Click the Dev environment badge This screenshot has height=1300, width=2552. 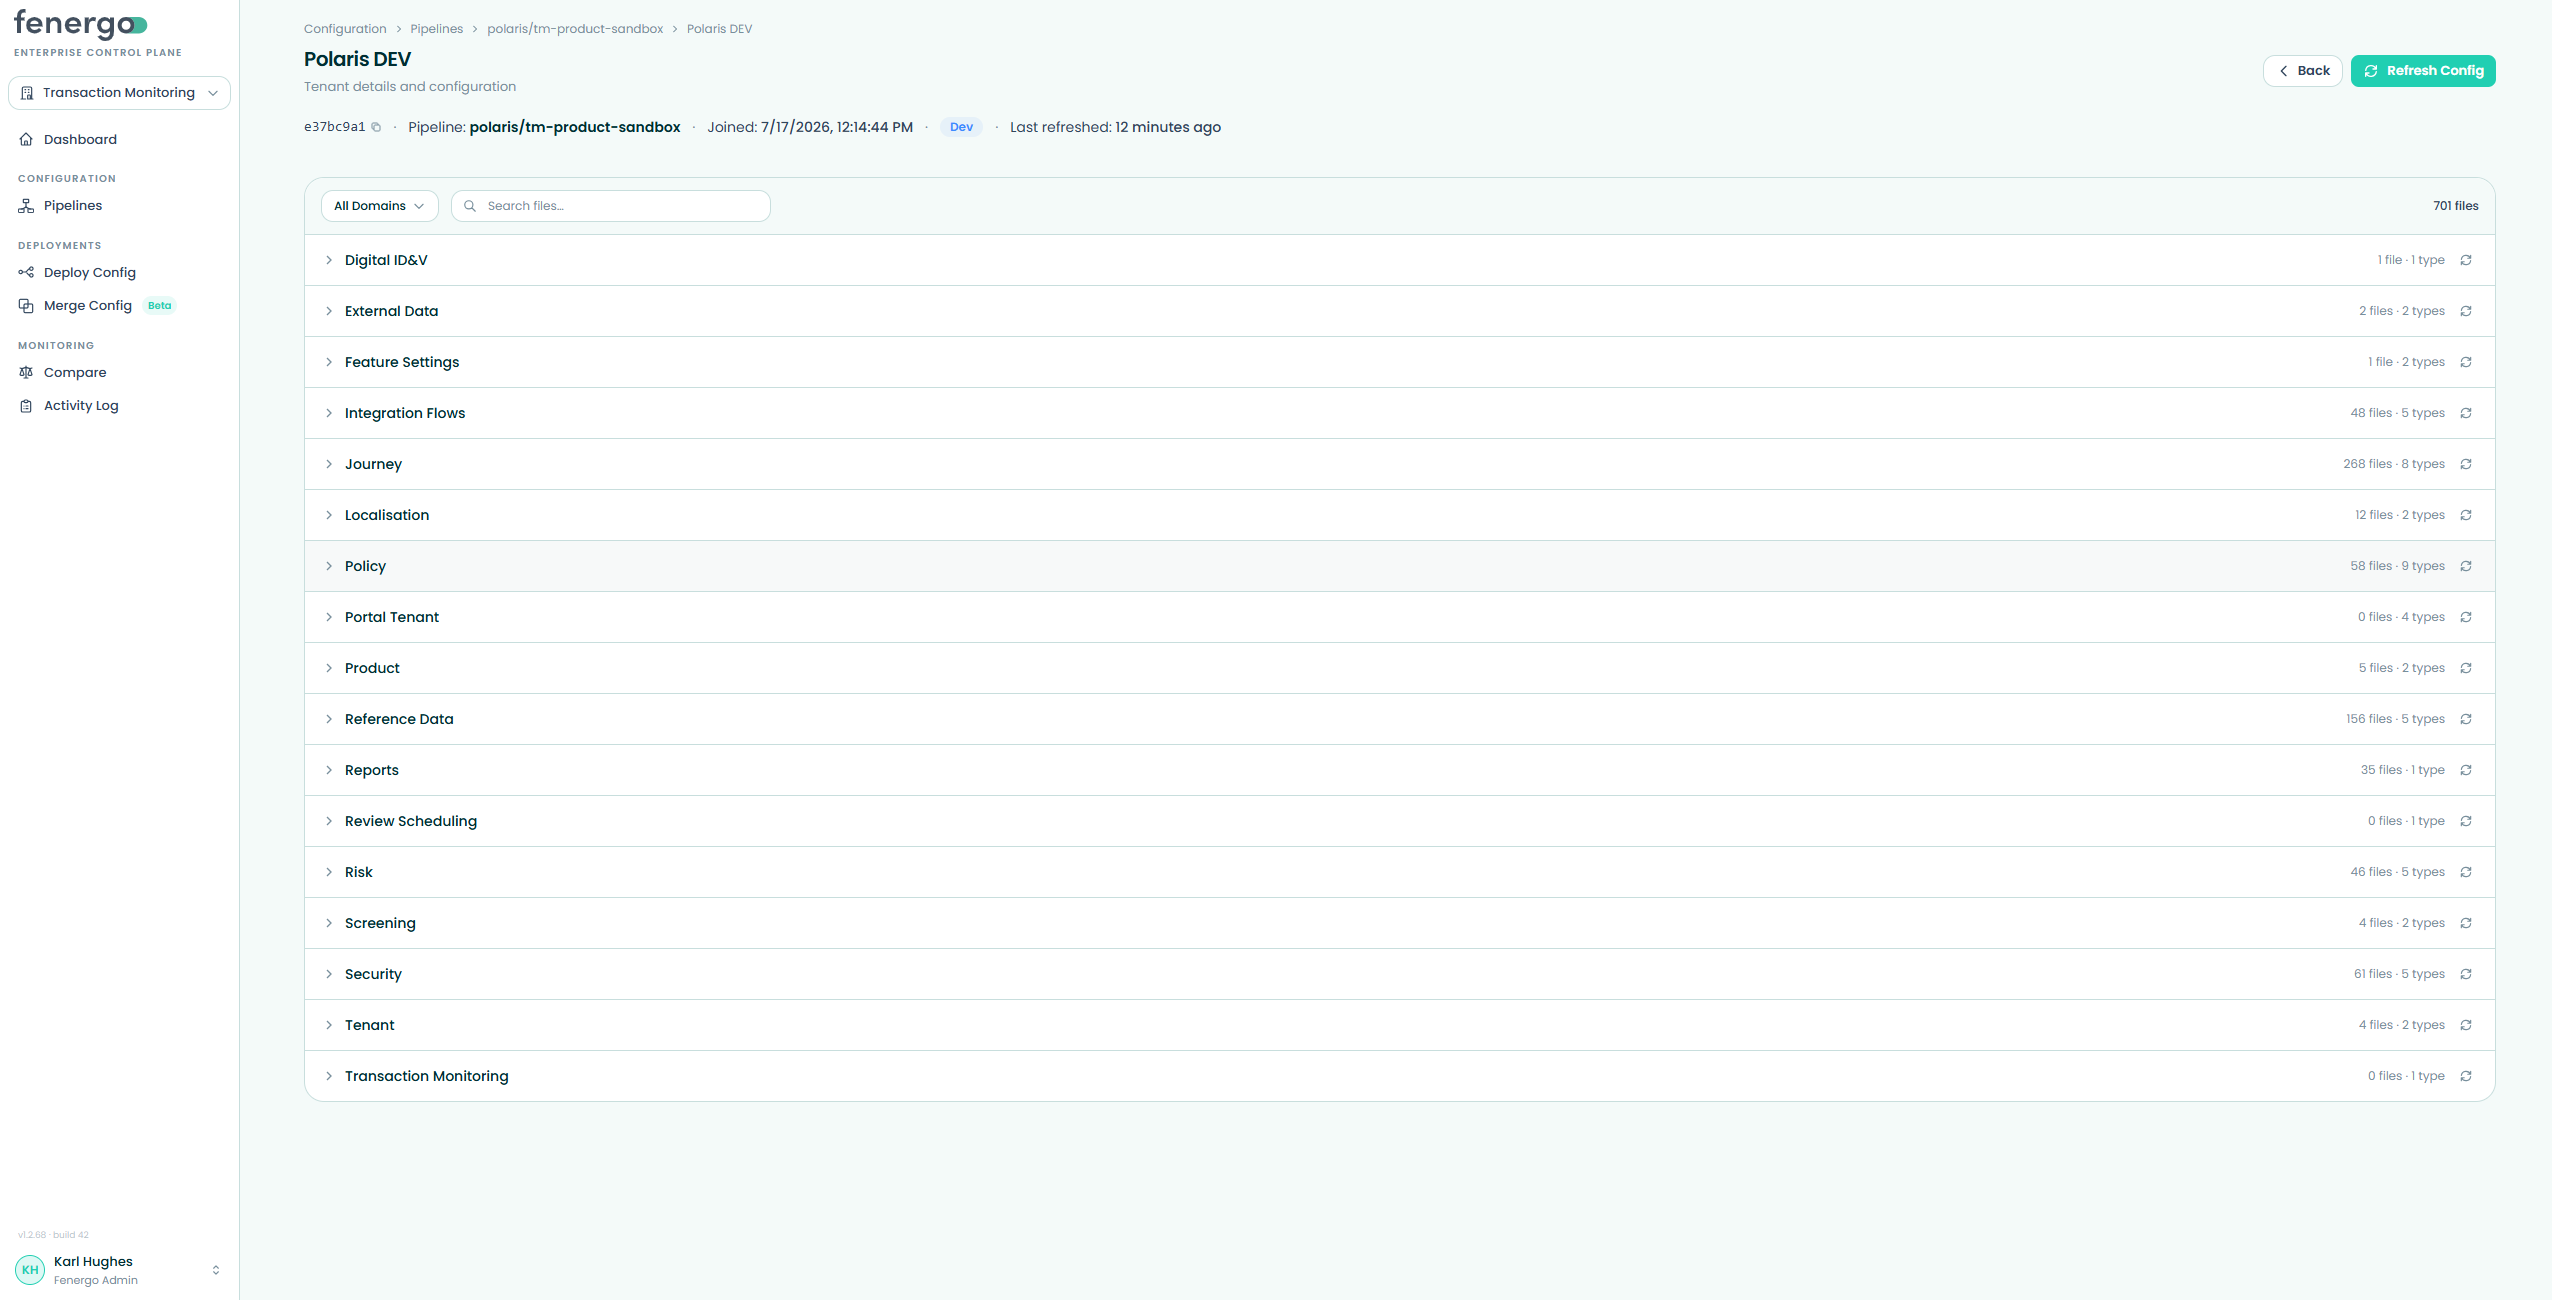pos(961,127)
